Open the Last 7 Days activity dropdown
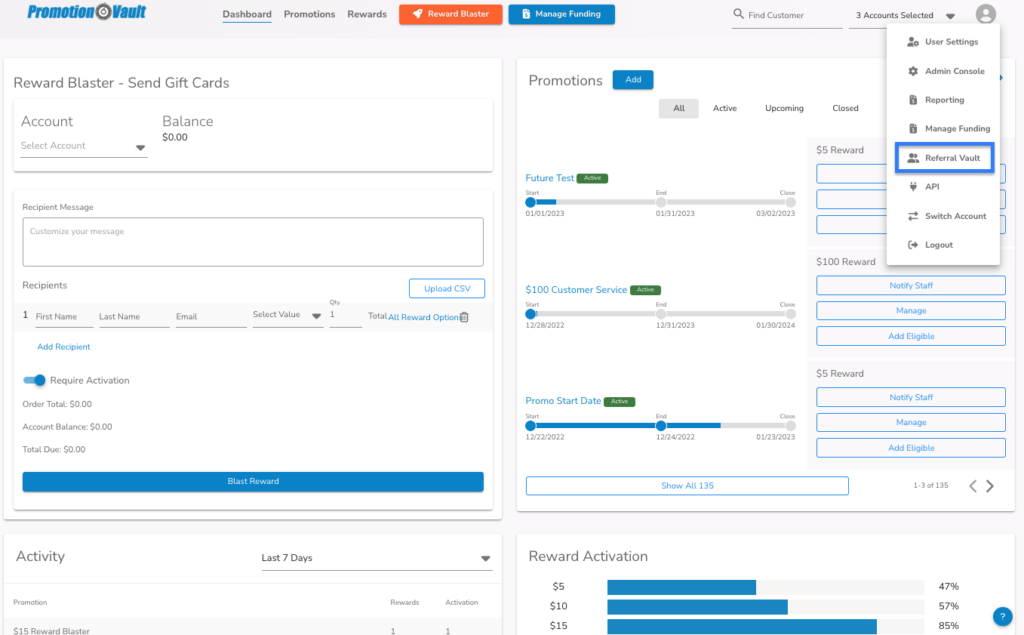Viewport: 1024px width, 635px height. 376,558
